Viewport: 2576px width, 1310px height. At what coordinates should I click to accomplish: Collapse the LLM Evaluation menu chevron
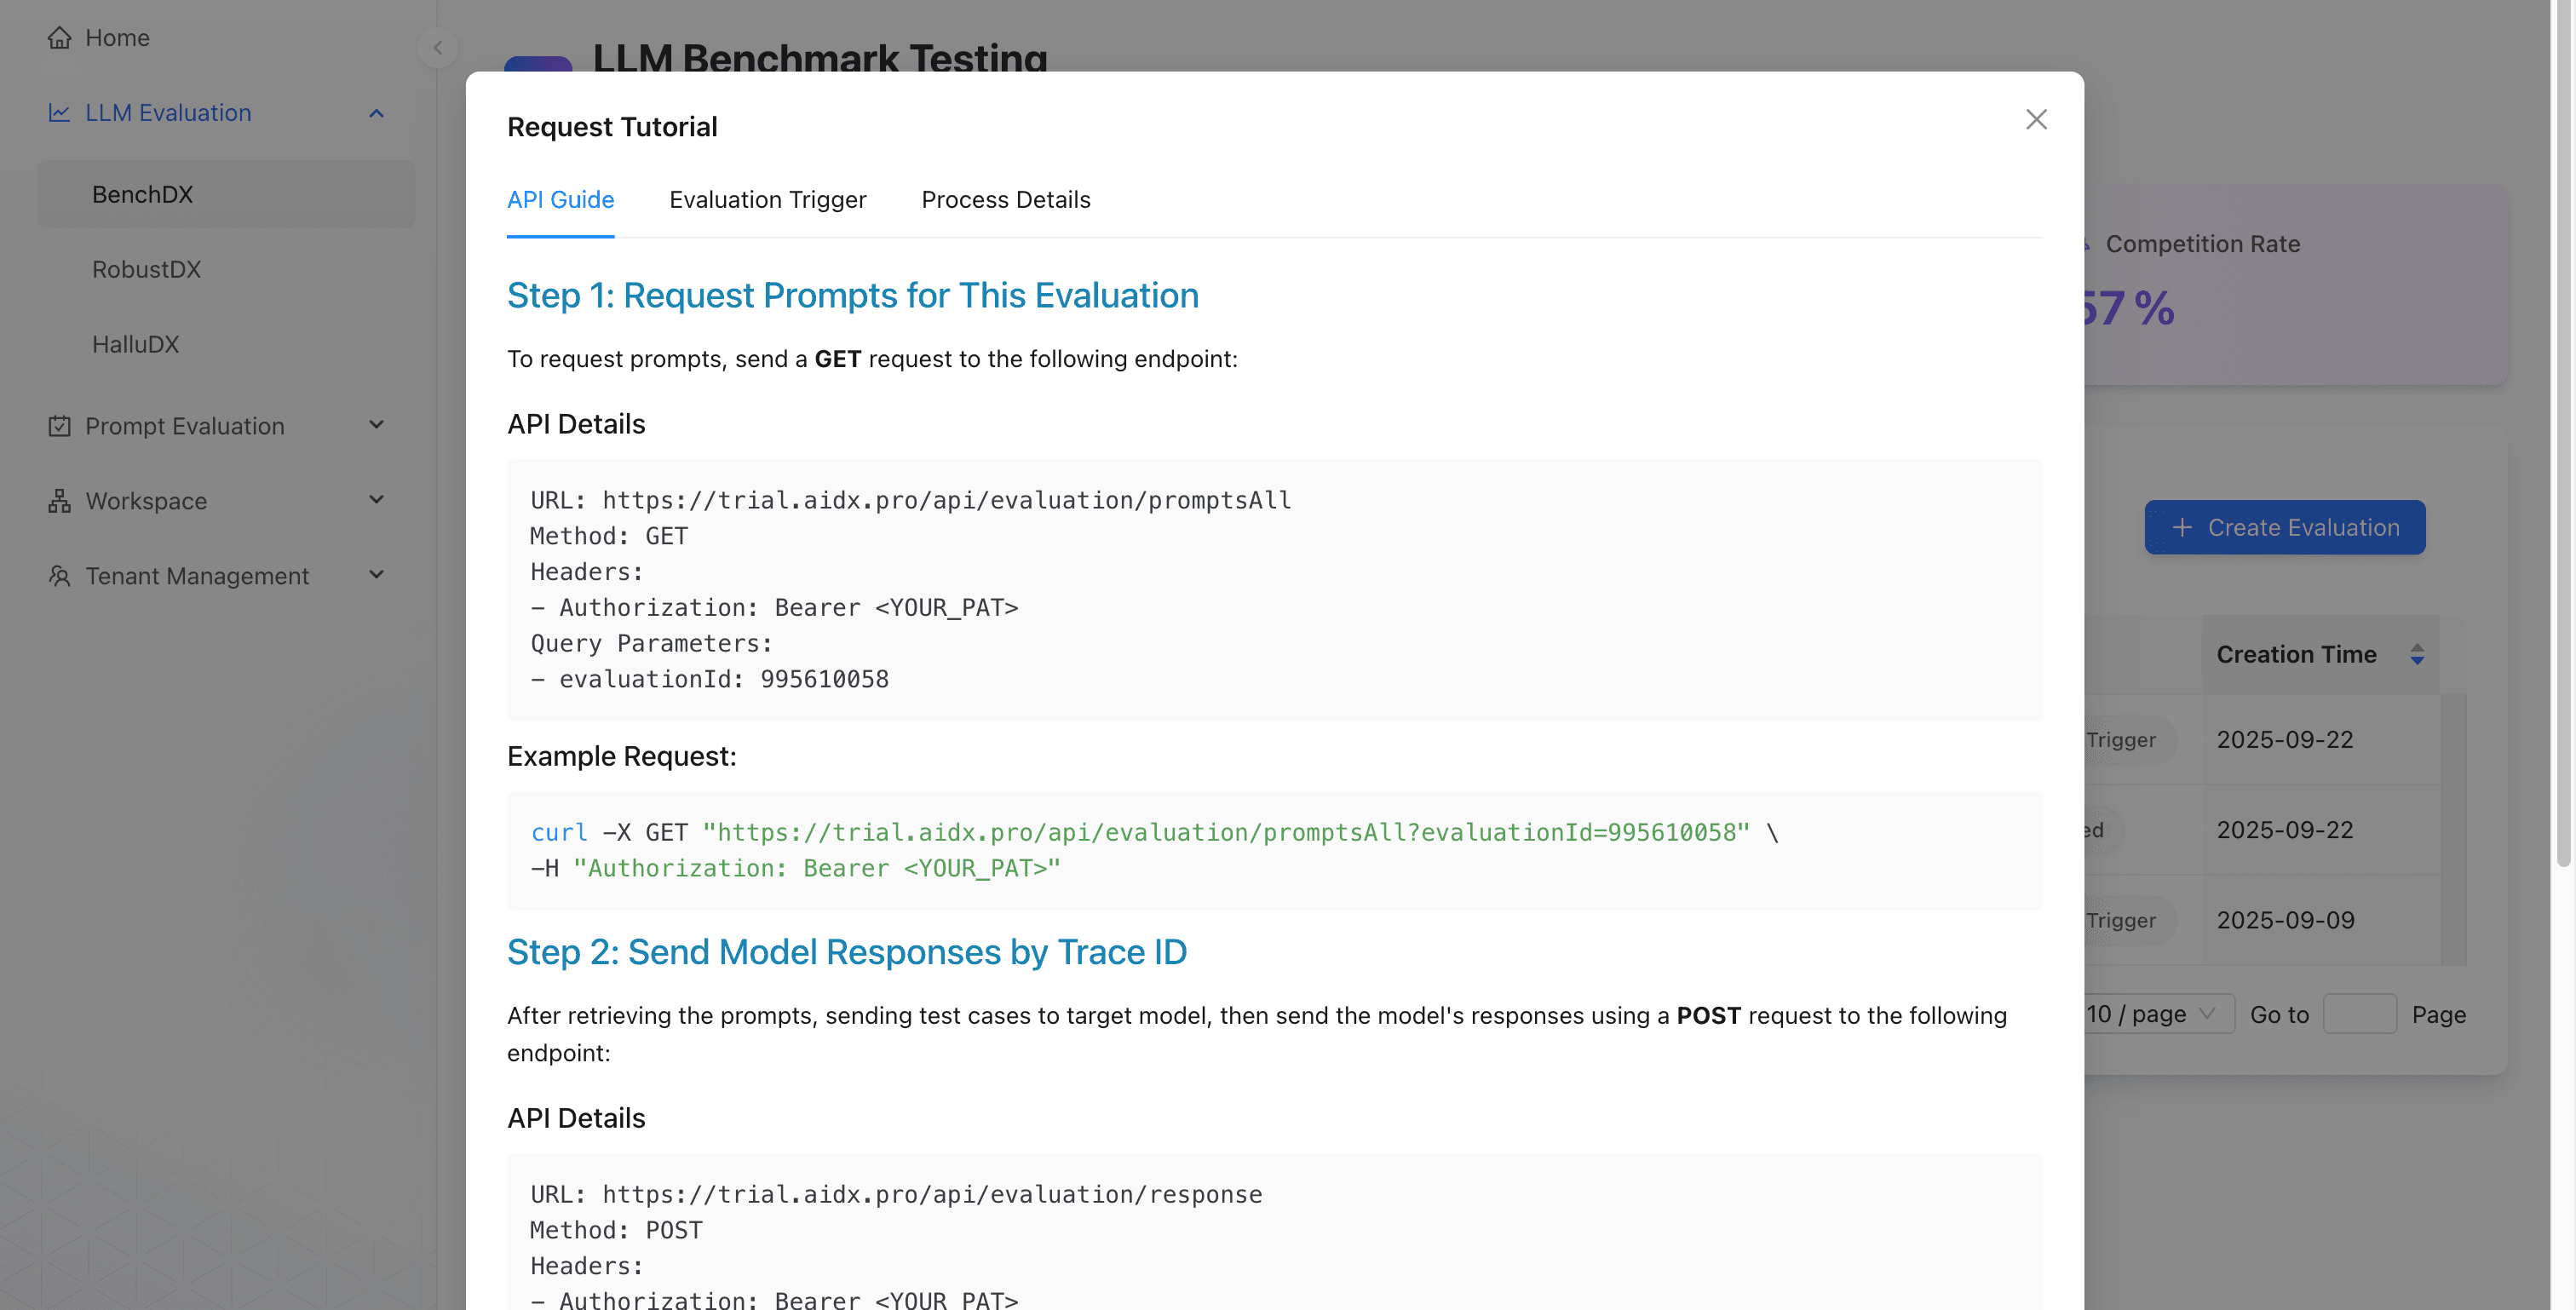(376, 113)
